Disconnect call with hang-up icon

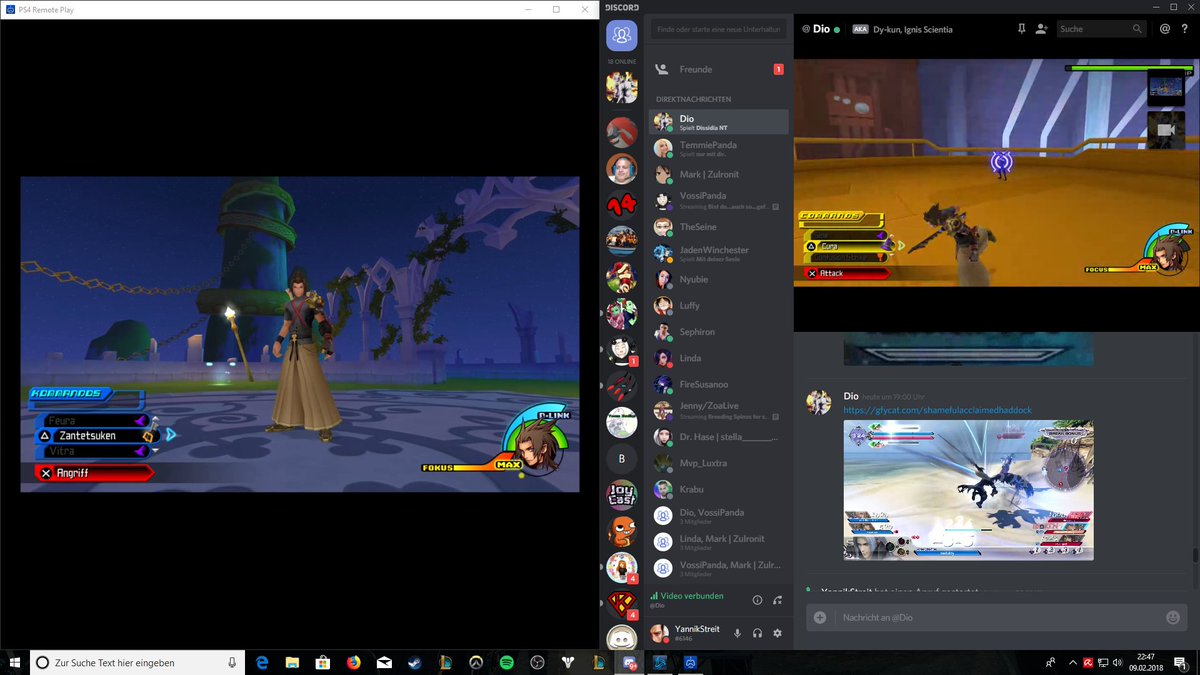point(778,600)
